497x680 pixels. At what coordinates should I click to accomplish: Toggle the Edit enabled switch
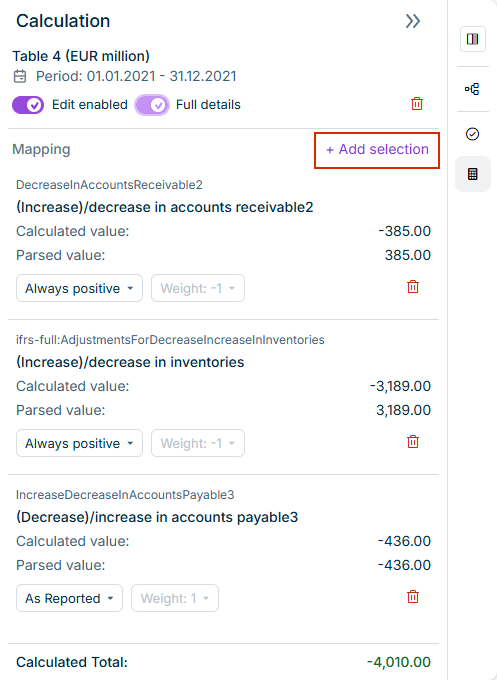tap(28, 105)
